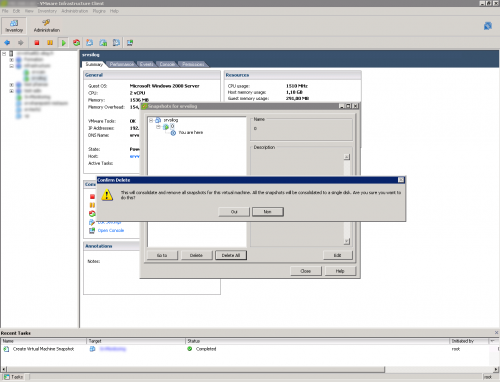Switch to the Console tab
500x382 pixels.
(167, 64)
